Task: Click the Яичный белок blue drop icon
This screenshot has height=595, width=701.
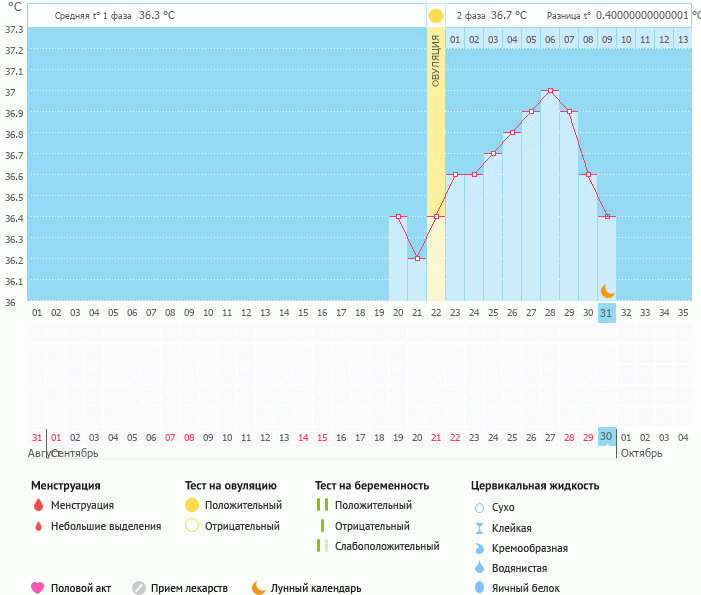Action: 479,588
